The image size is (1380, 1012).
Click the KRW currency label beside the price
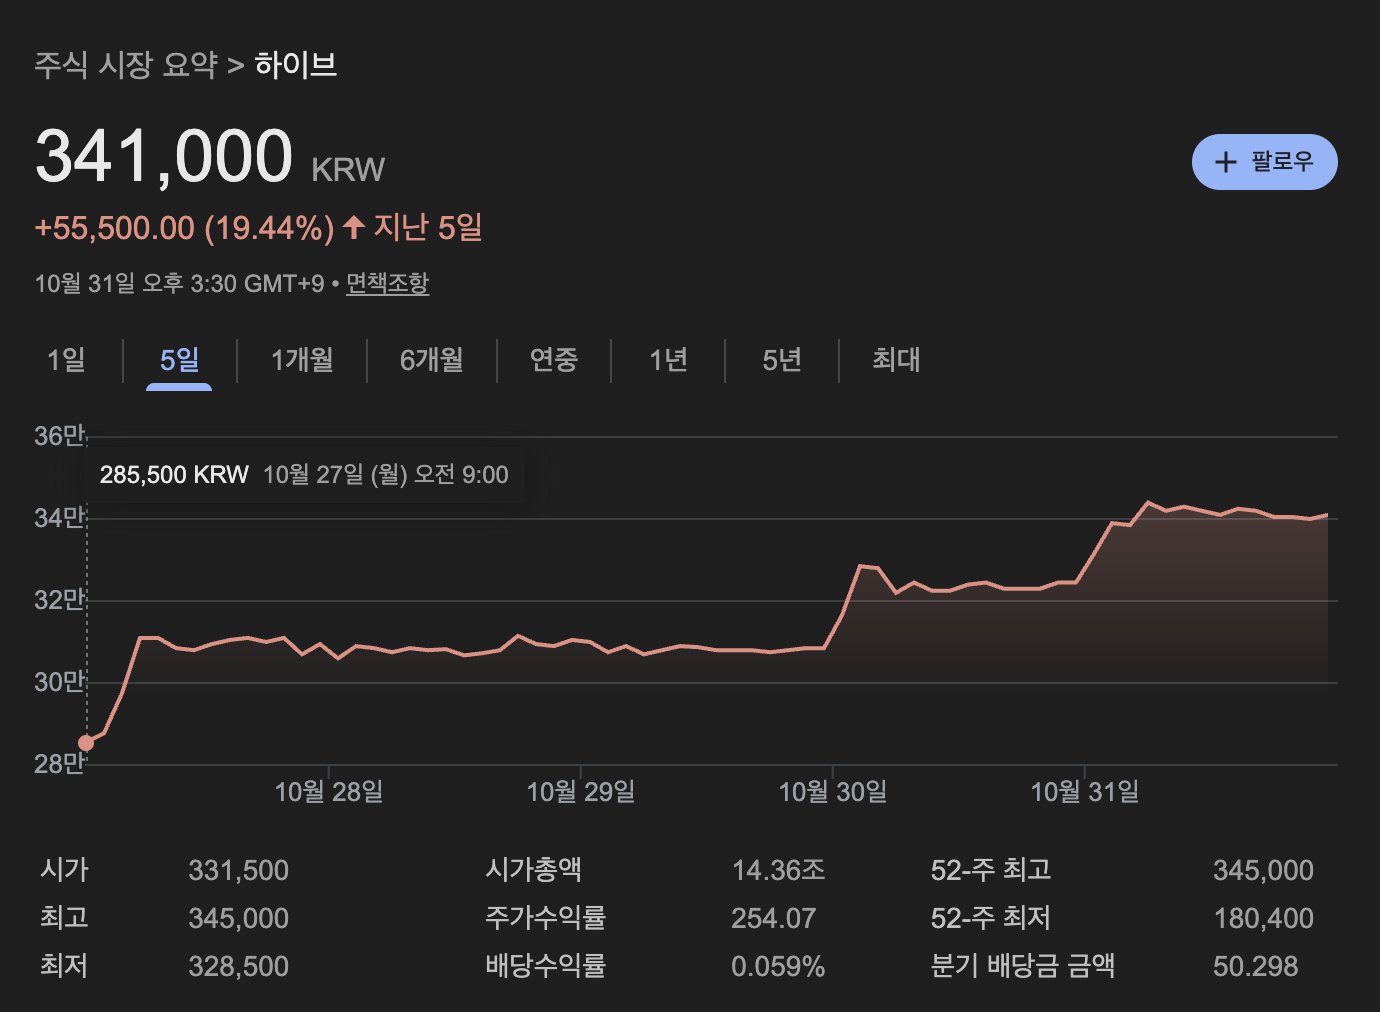pos(348,170)
